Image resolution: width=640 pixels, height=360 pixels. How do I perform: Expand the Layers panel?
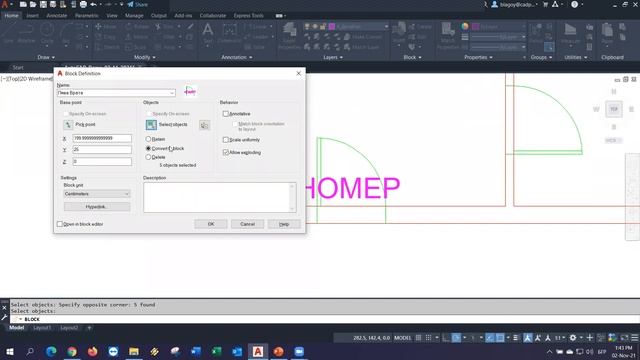[x=333, y=58]
